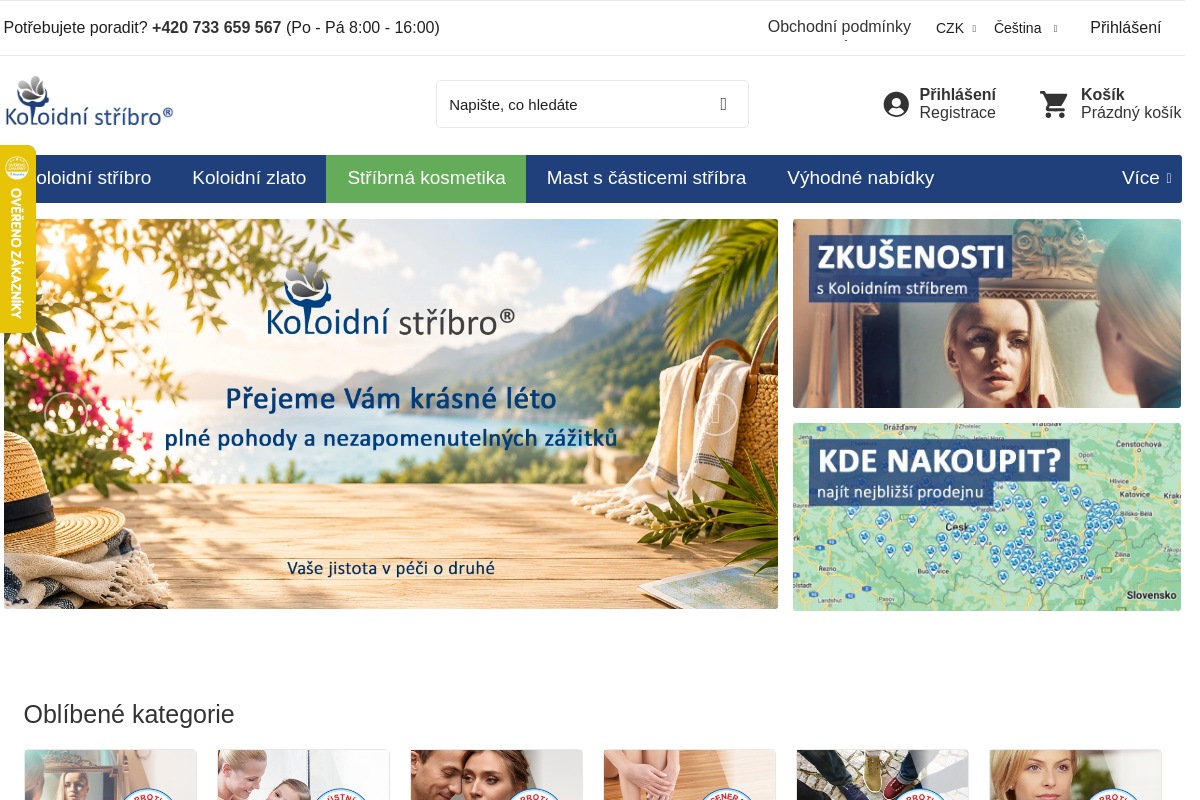Click bold Přihlášení next to avatar
The height and width of the screenshot is (800, 1200).
pyautogui.click(x=957, y=95)
